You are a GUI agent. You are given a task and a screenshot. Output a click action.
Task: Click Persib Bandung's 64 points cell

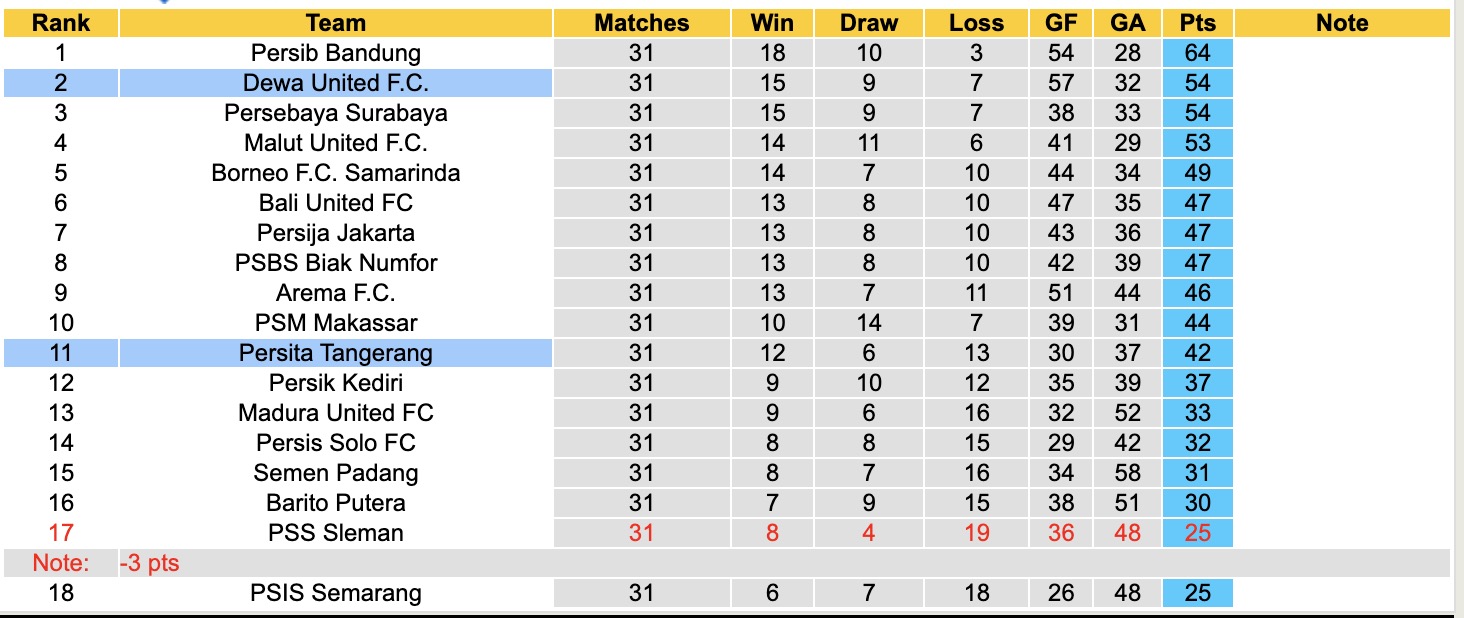click(x=1197, y=53)
